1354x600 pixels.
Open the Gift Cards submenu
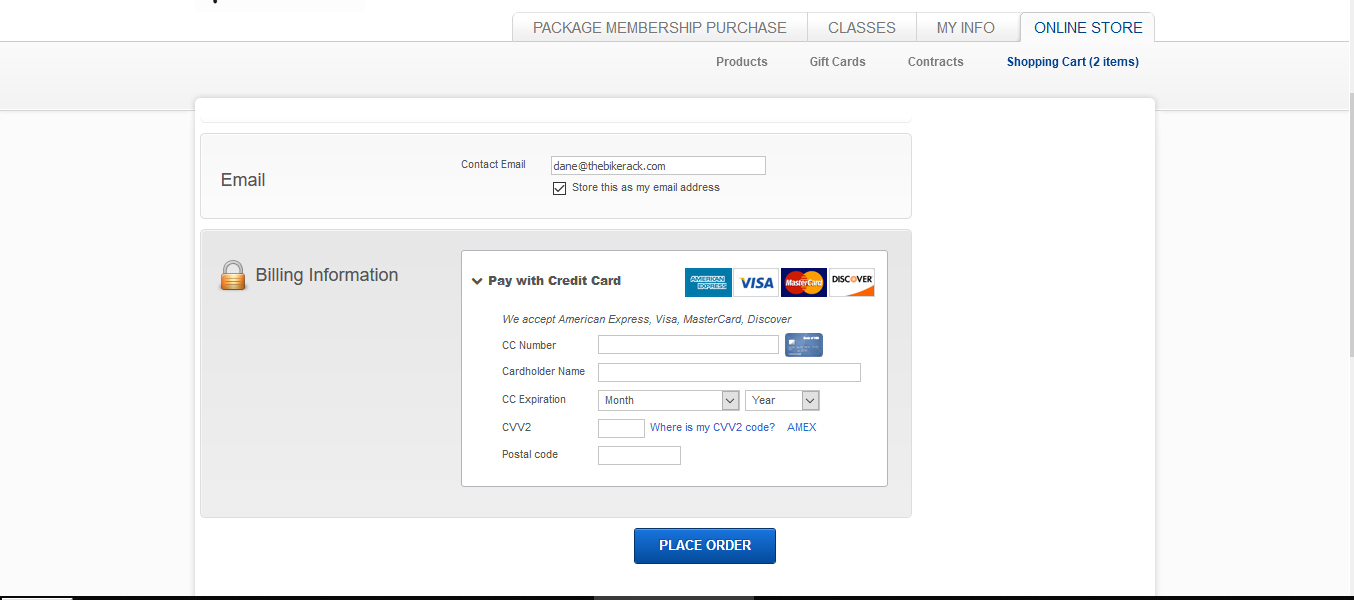pyautogui.click(x=837, y=62)
